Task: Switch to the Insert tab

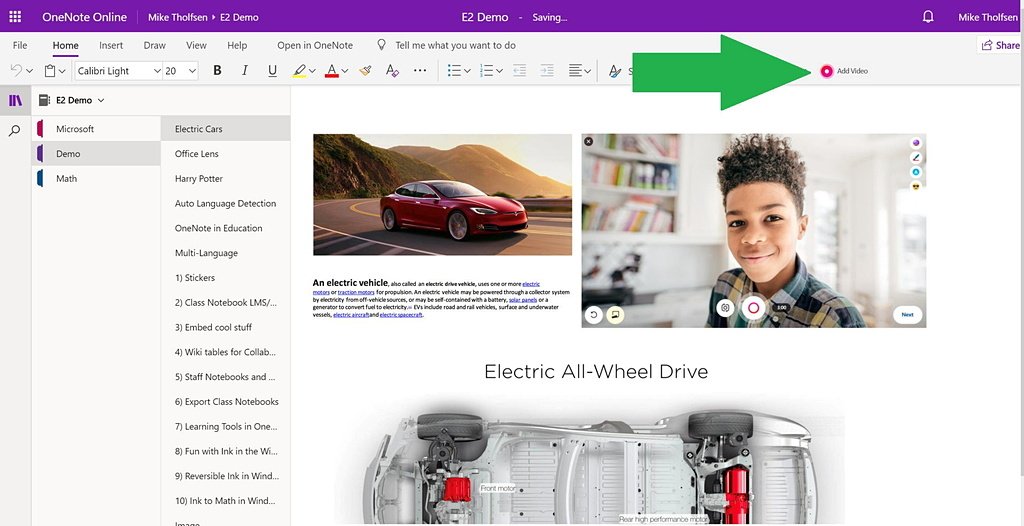Action: [111, 45]
